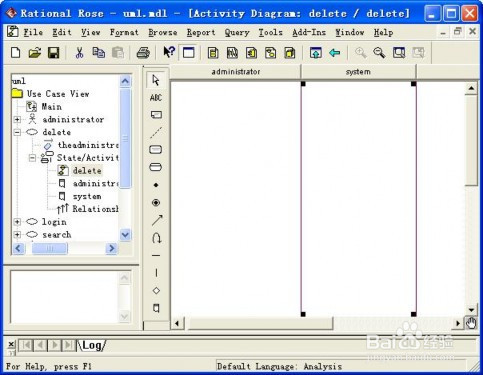
Task: Save the model with diskette icon
Action: click(54, 53)
